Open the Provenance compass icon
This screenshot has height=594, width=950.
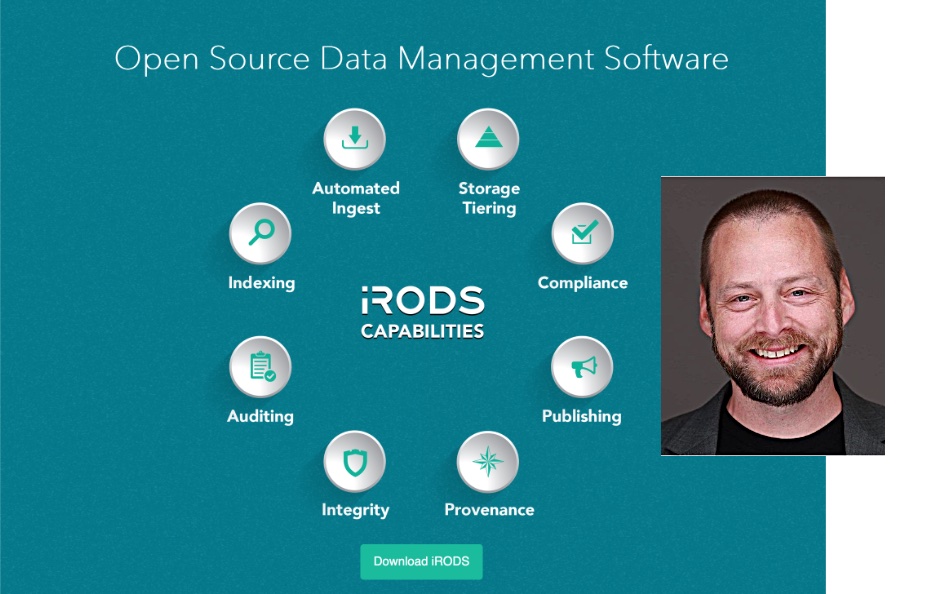[488, 461]
